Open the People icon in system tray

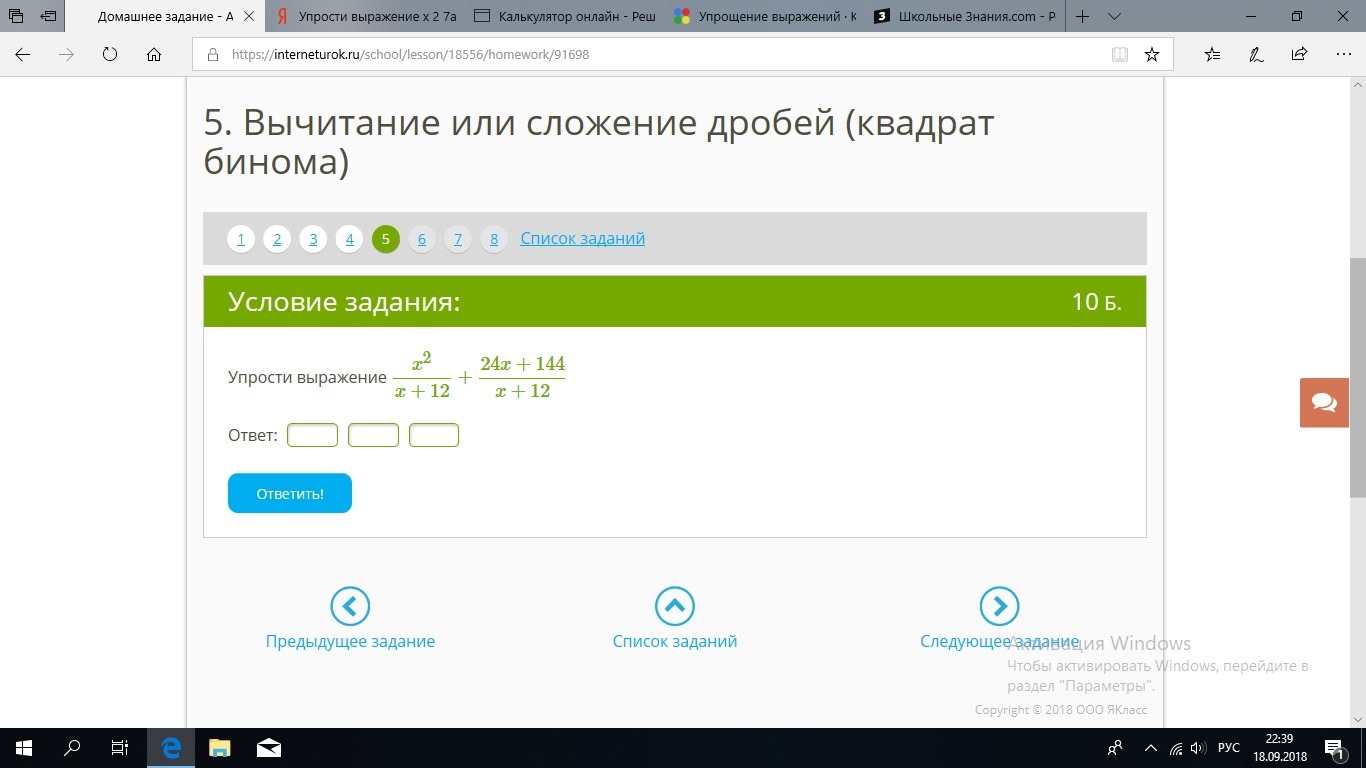click(x=1115, y=748)
